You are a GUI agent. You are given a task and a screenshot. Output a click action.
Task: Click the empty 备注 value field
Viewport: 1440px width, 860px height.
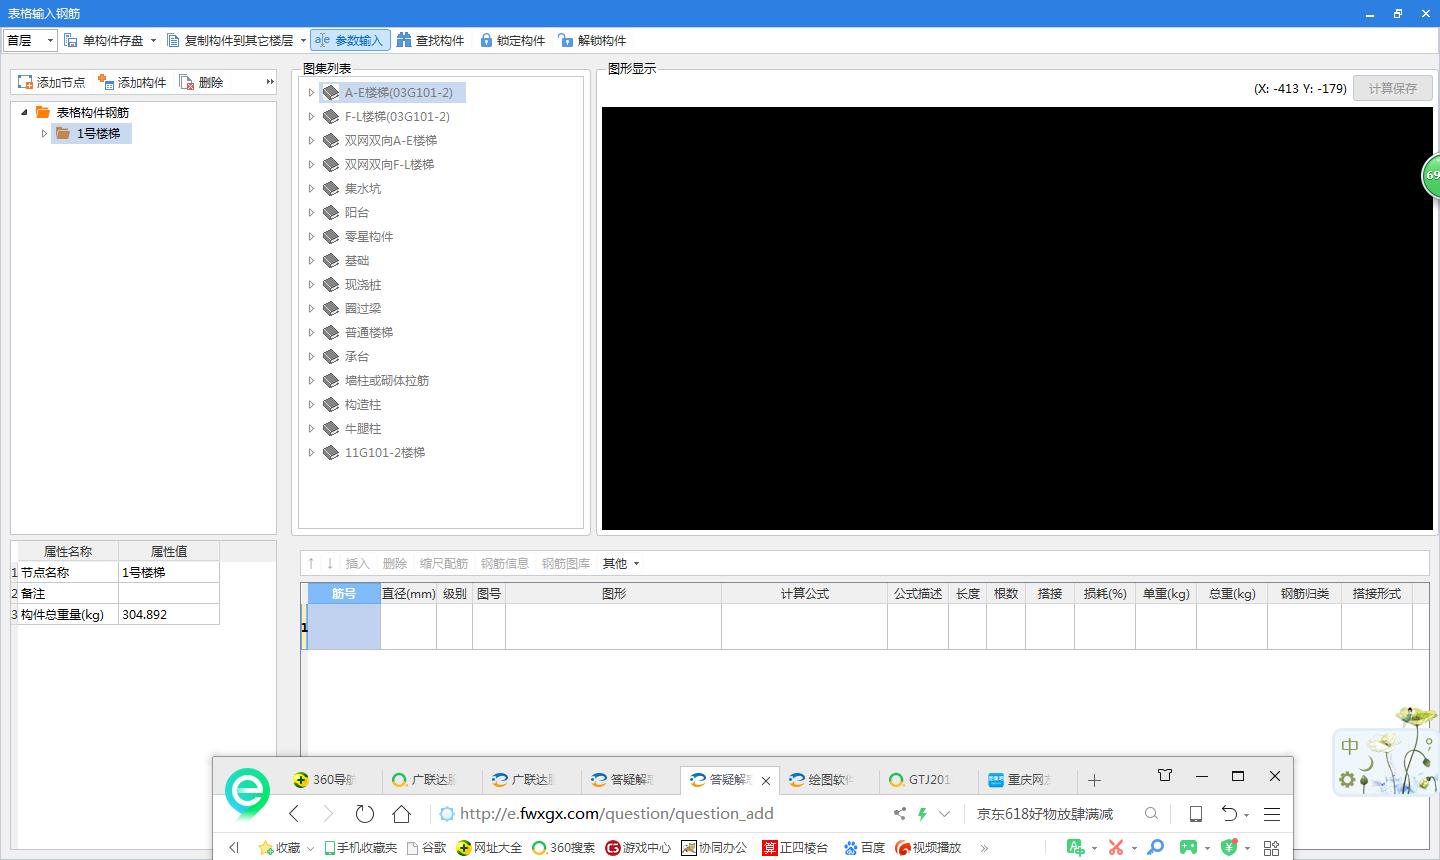[168, 593]
